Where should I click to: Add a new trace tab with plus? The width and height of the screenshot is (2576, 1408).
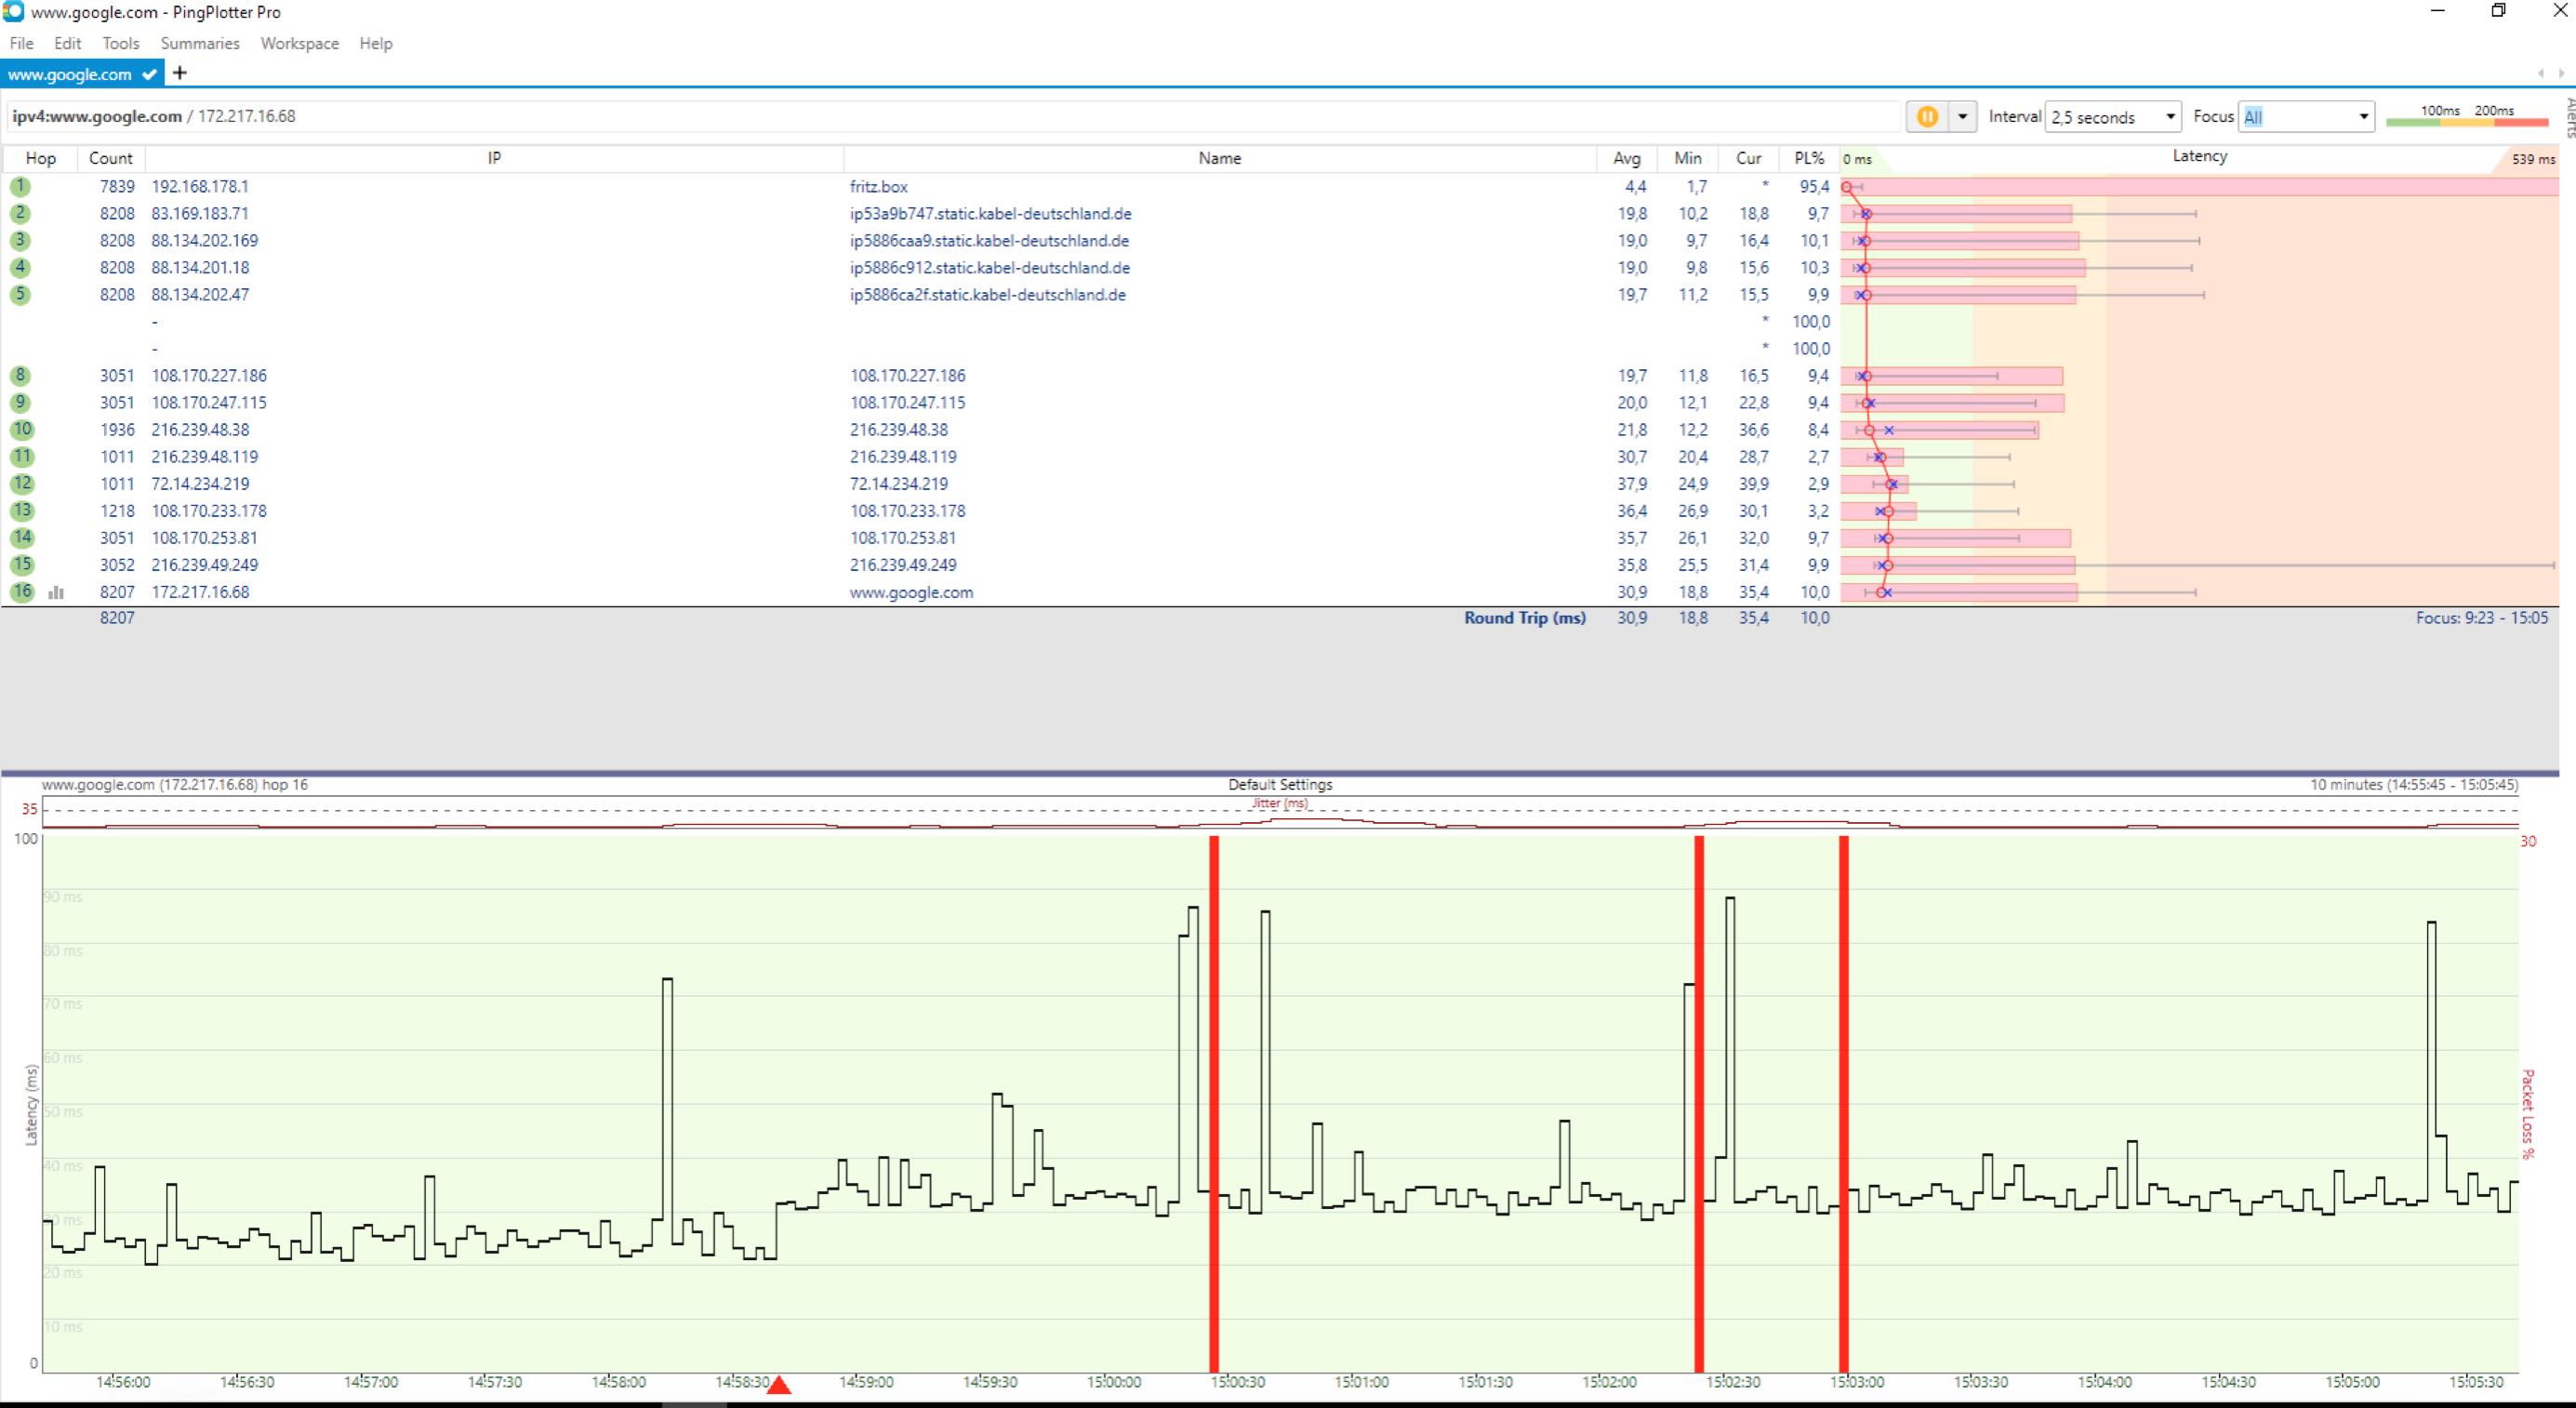tap(179, 73)
